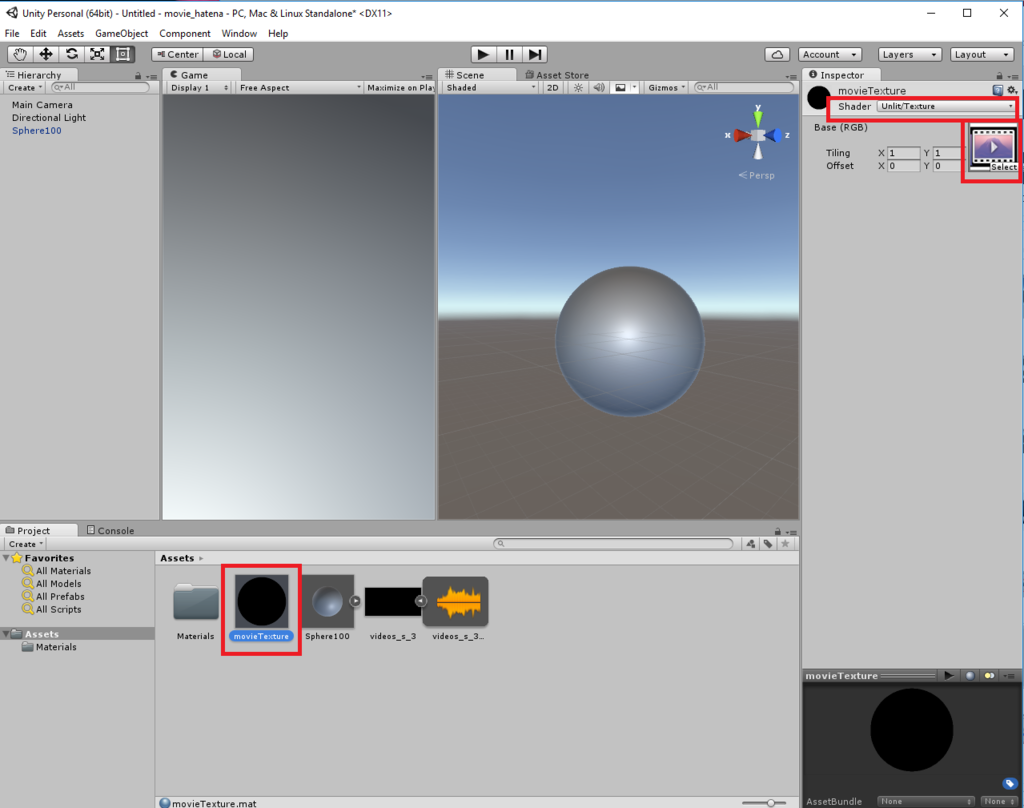
Task: Click the scene gizmo blue Z axis cone
Action: click(x=773, y=135)
